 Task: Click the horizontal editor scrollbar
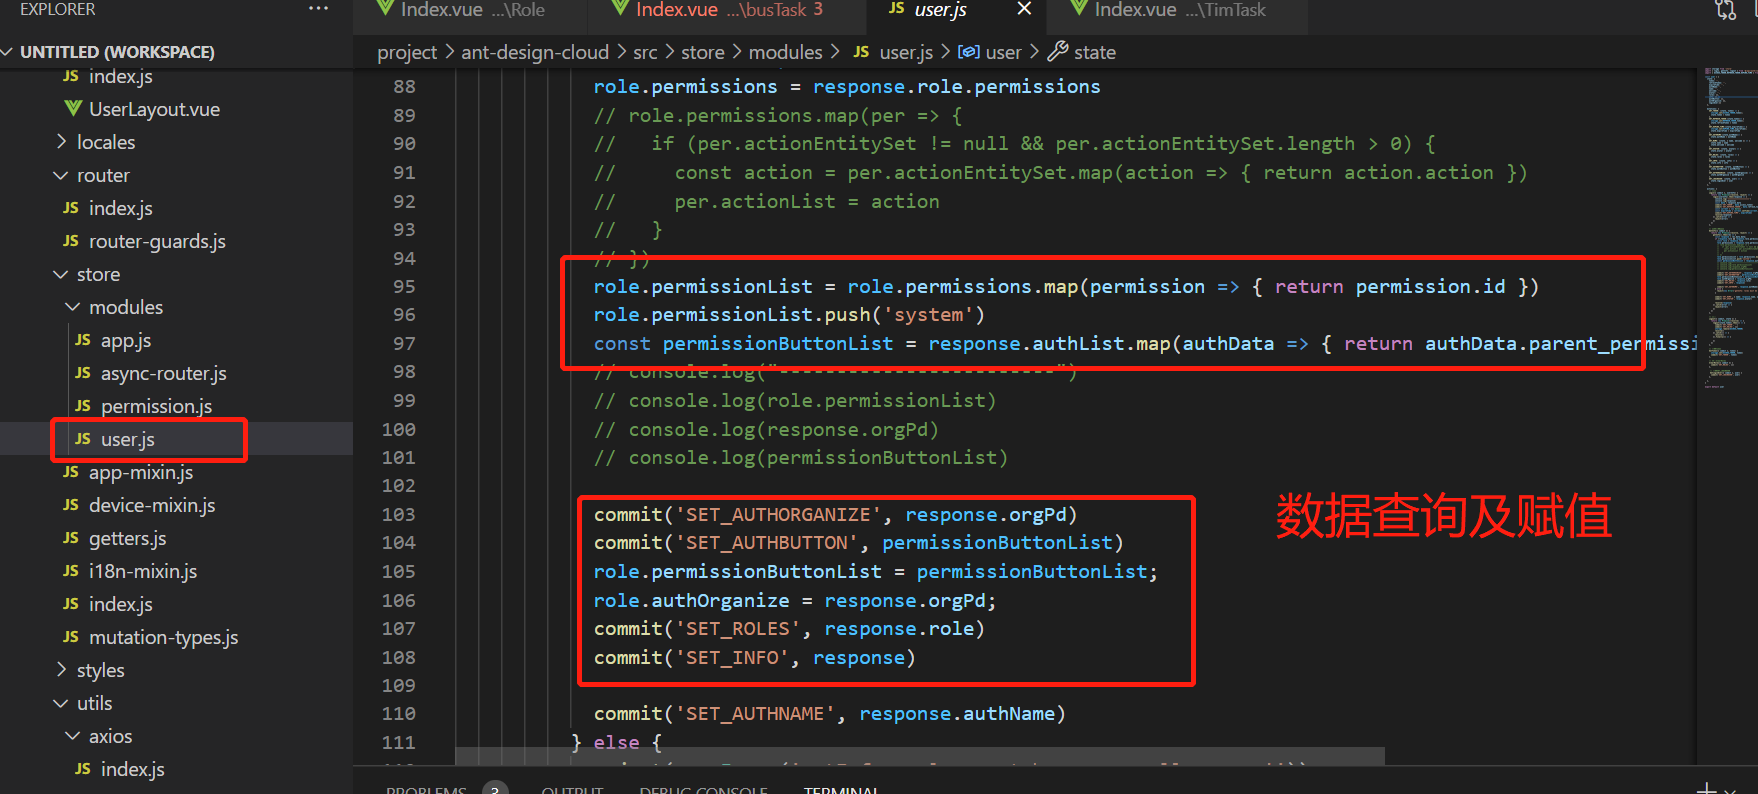tap(920, 756)
